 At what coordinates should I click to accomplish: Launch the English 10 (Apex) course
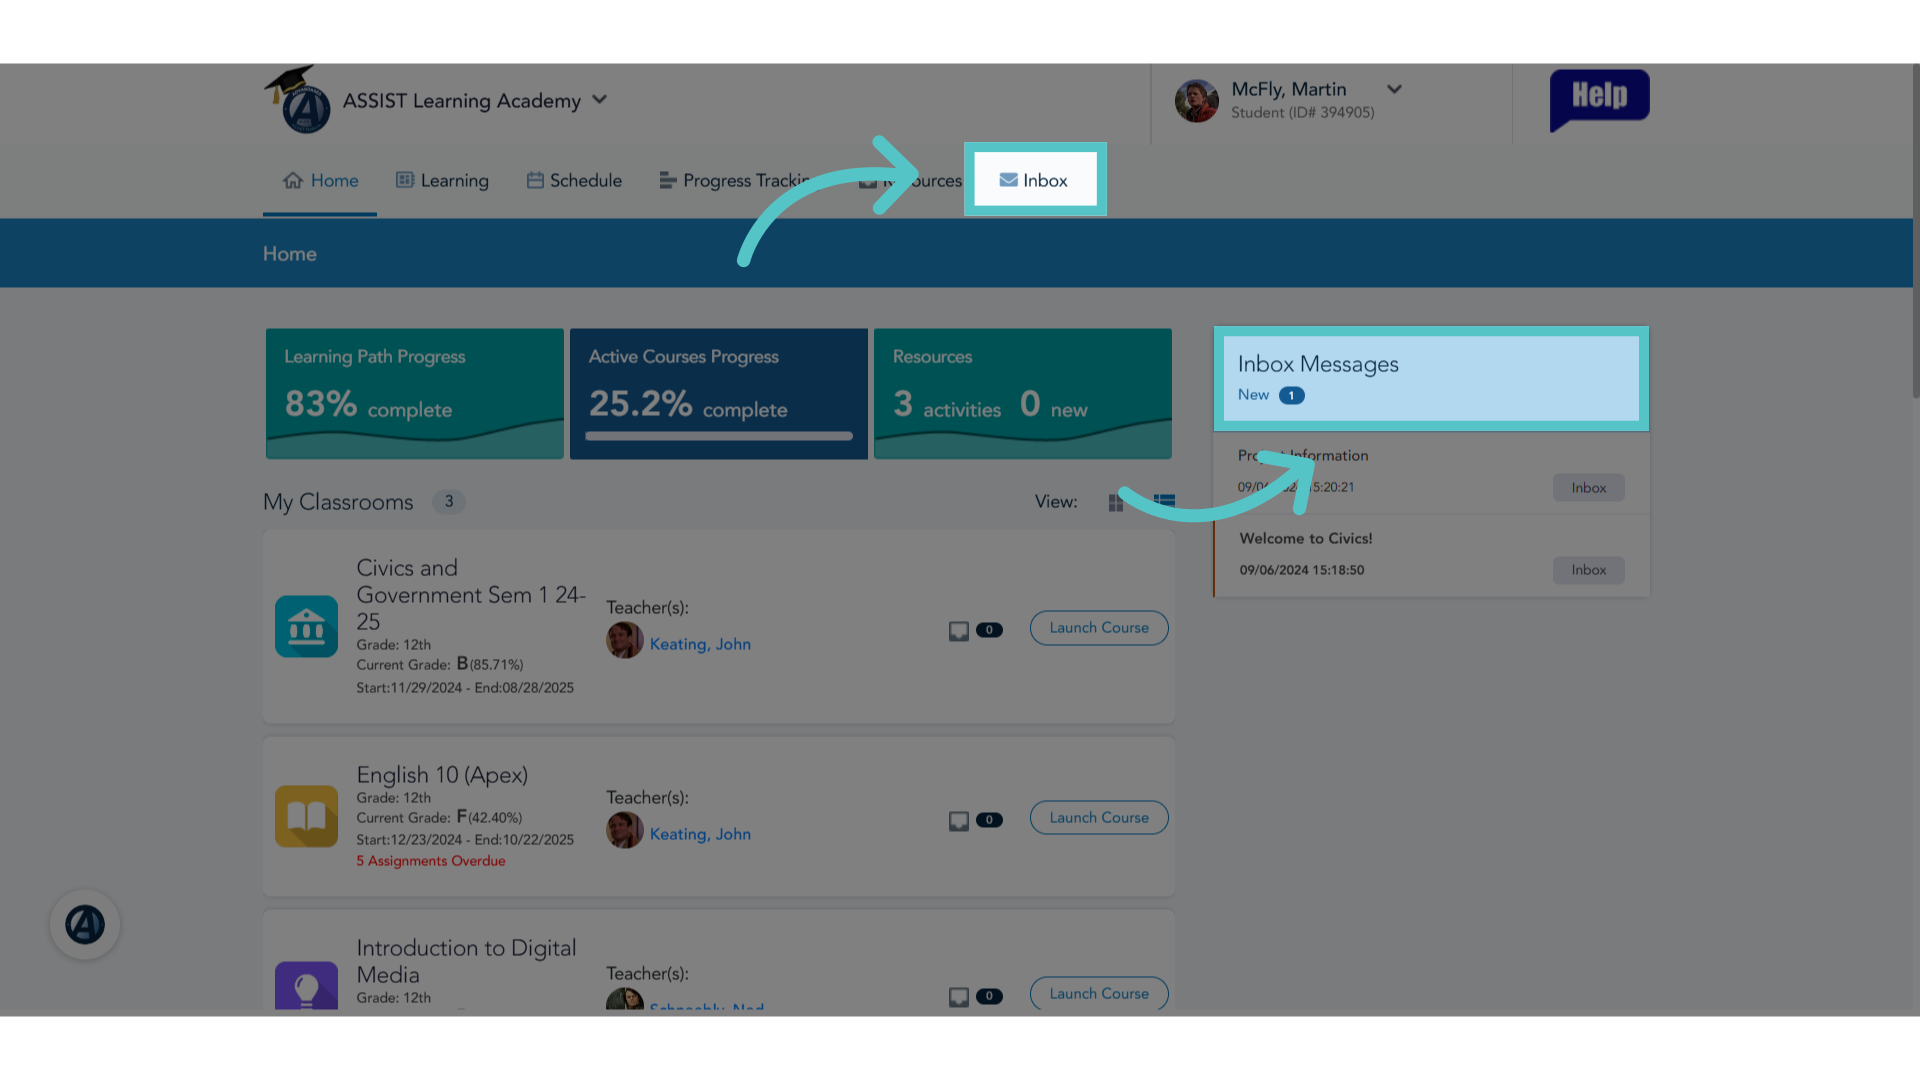point(1099,818)
